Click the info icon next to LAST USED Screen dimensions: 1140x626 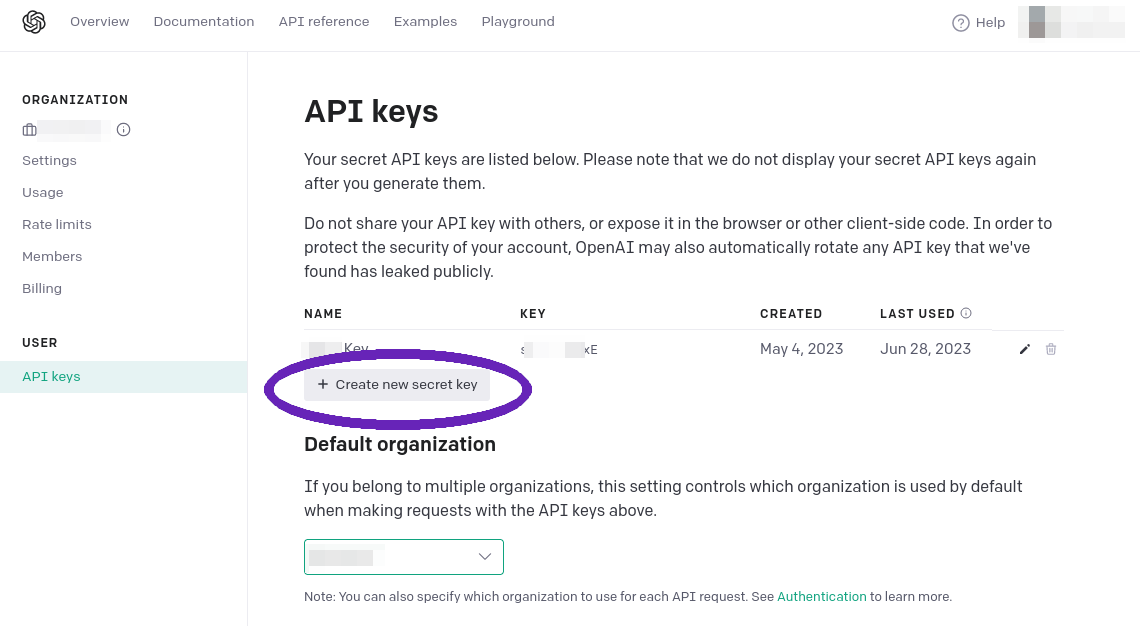point(965,313)
